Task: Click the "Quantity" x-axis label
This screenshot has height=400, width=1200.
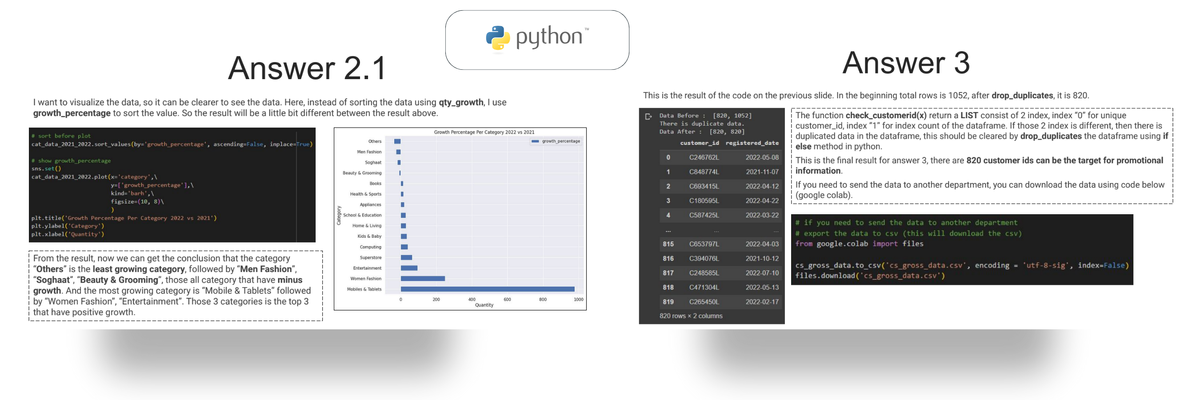Action: 485,305
